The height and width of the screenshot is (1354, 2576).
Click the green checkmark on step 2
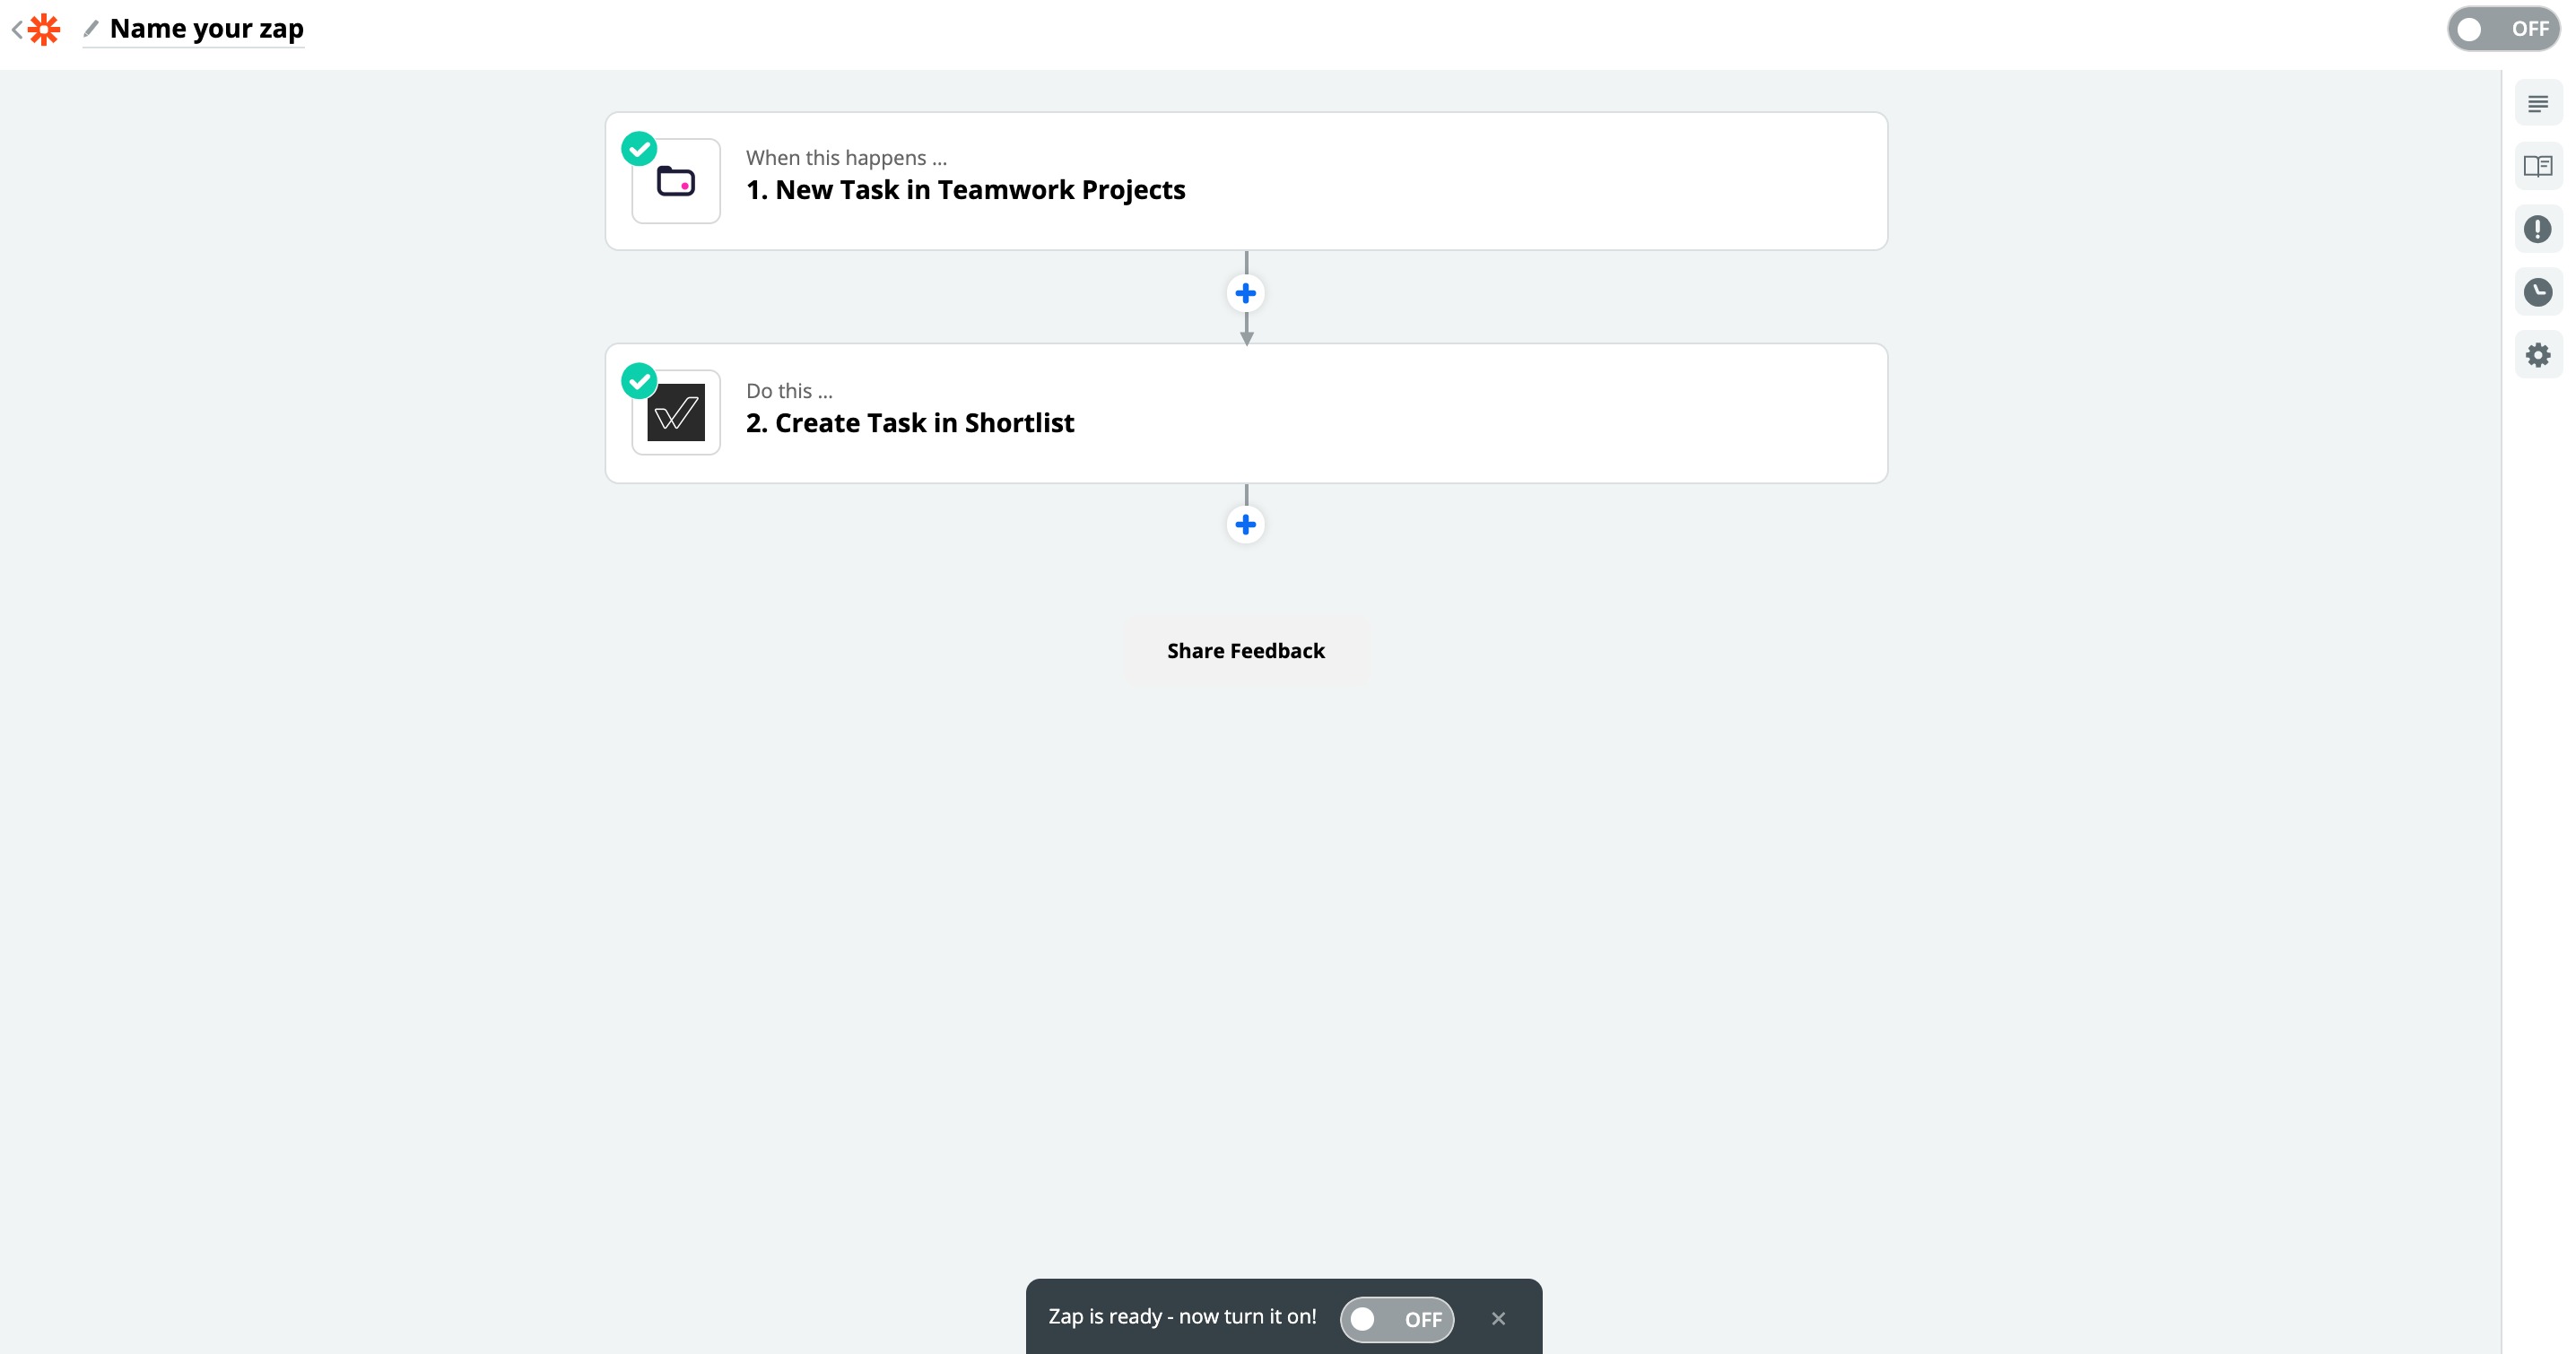tap(639, 381)
